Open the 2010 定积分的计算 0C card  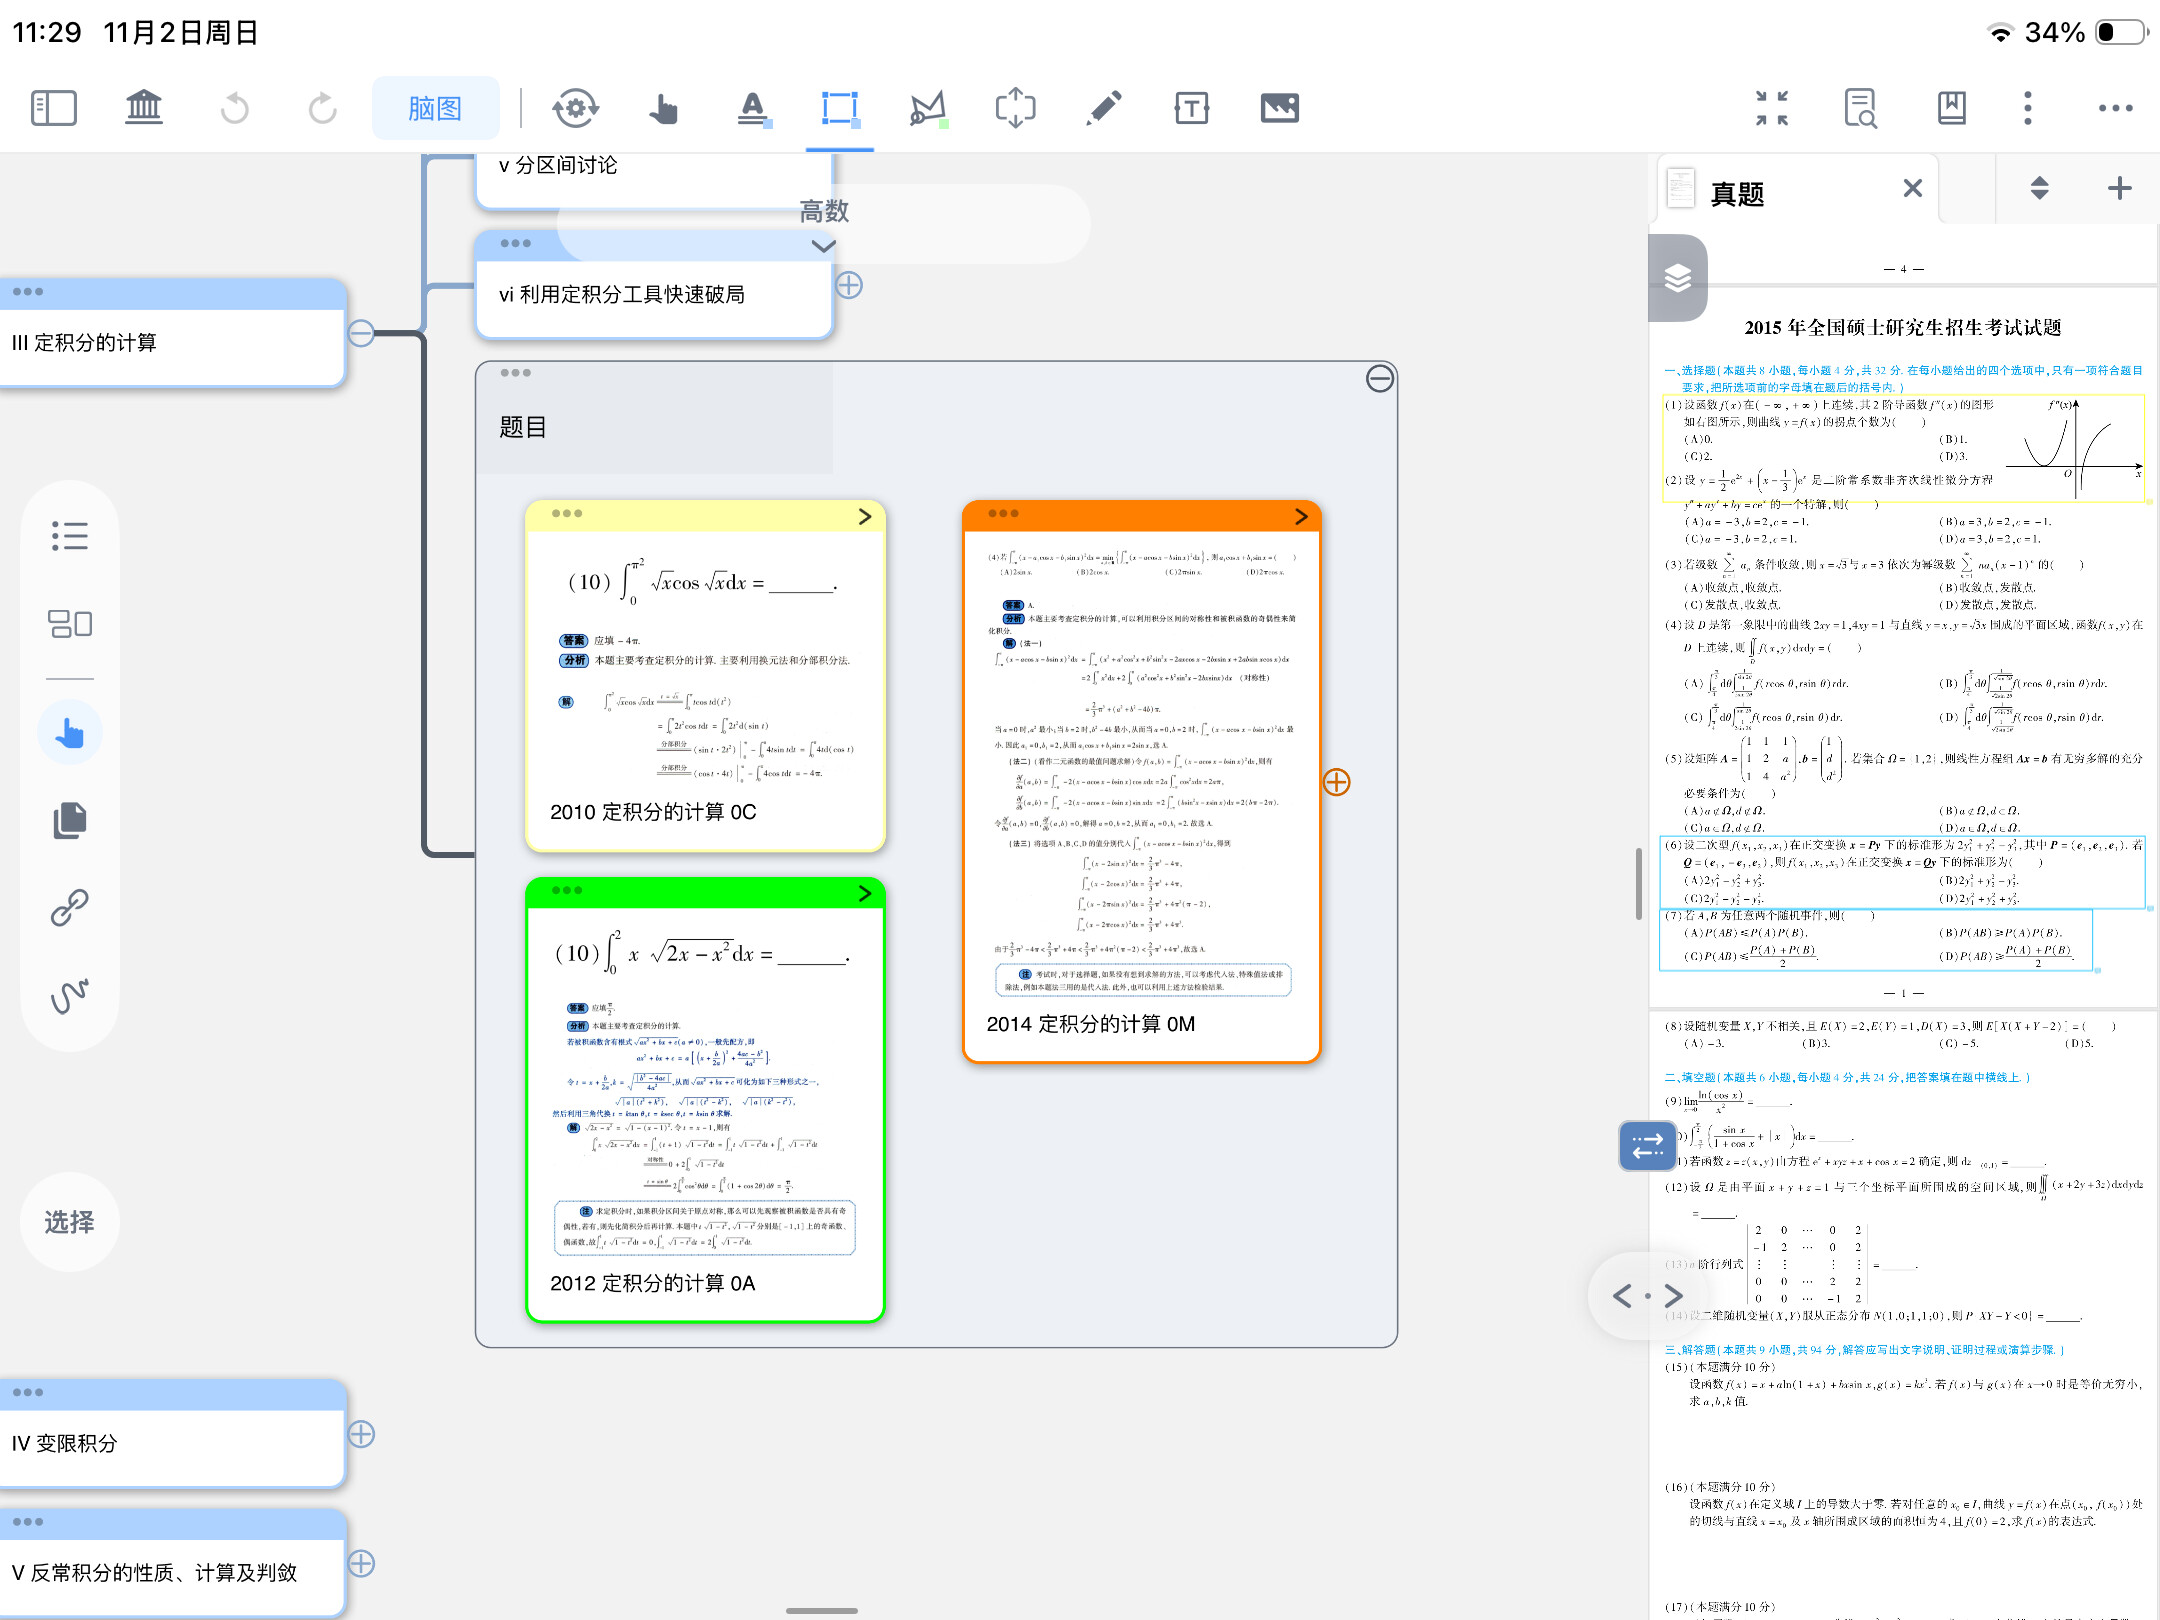click(x=865, y=516)
